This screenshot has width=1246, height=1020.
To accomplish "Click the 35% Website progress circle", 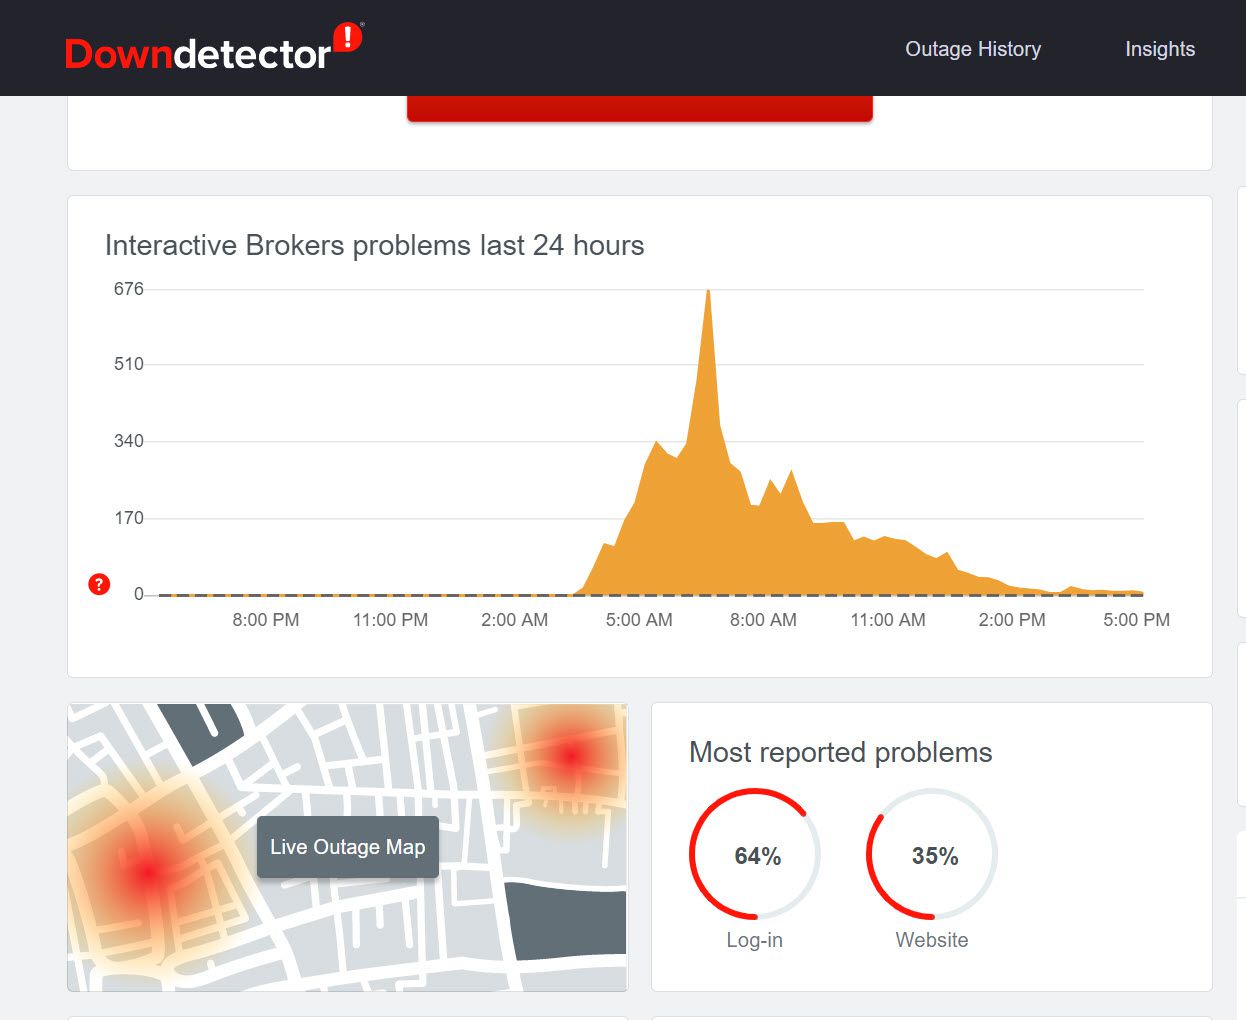I will point(932,854).
